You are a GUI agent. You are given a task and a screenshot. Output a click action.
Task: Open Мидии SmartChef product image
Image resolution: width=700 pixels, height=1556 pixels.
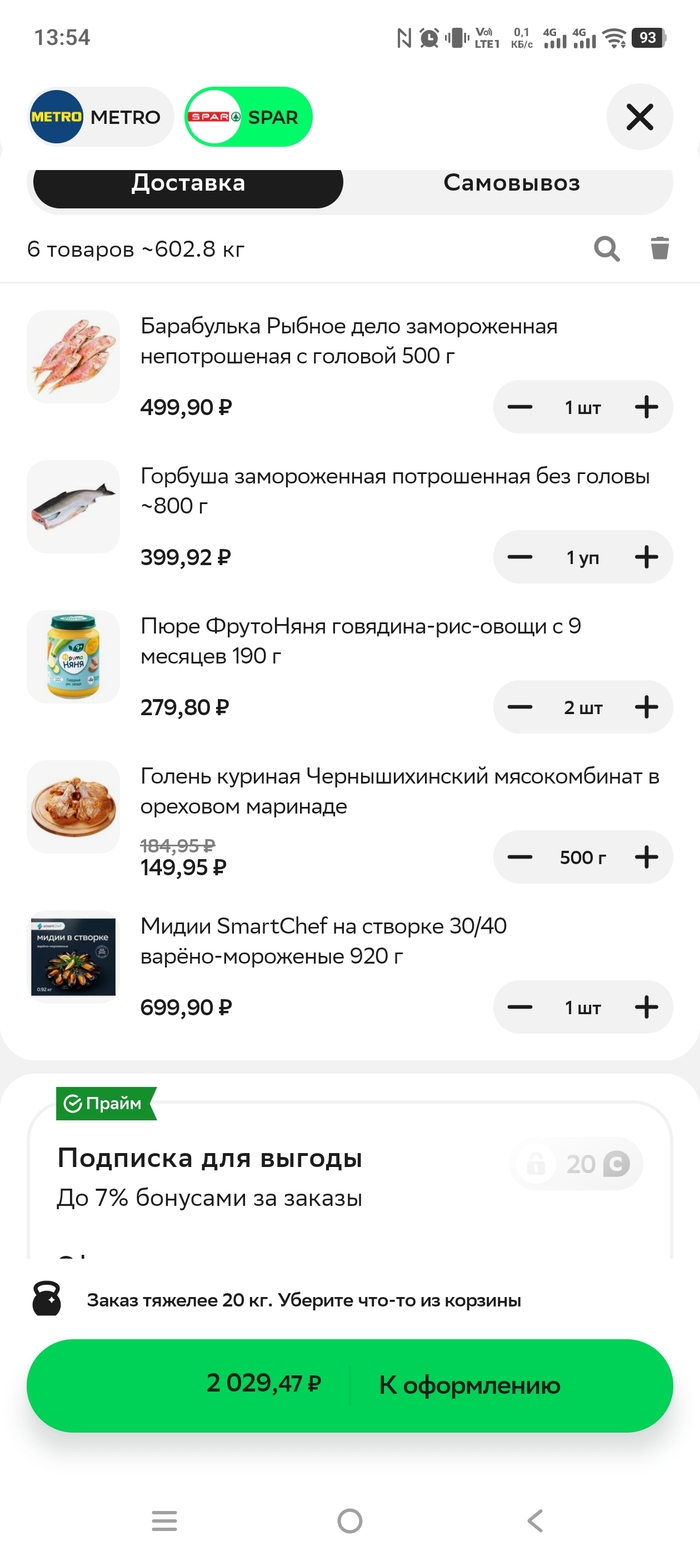pyautogui.click(x=73, y=957)
